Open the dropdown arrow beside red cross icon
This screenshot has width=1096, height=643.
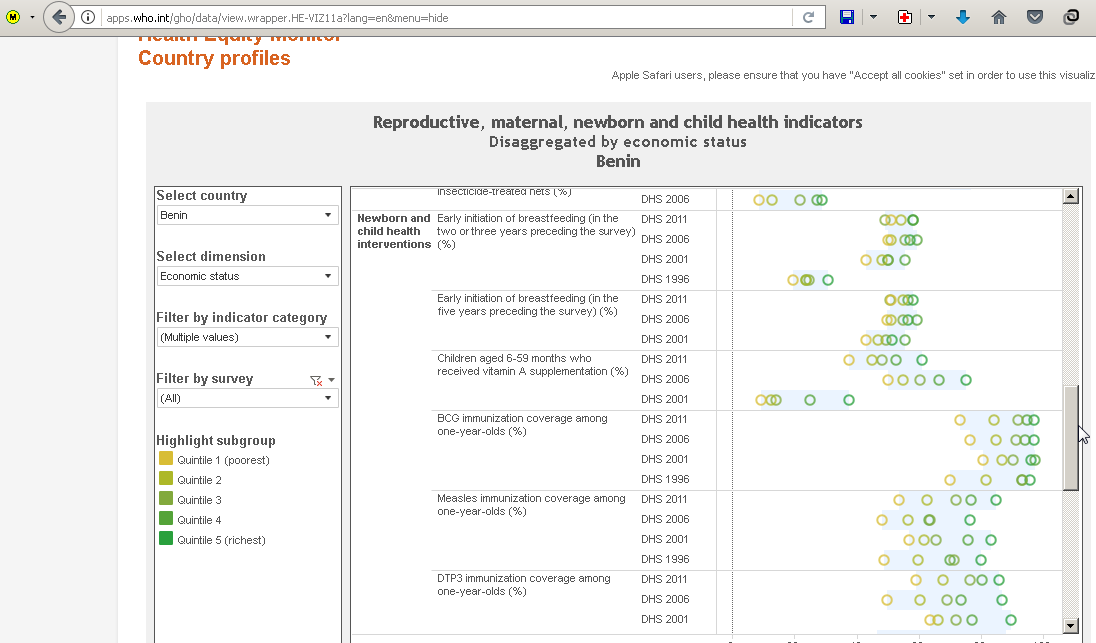click(931, 17)
